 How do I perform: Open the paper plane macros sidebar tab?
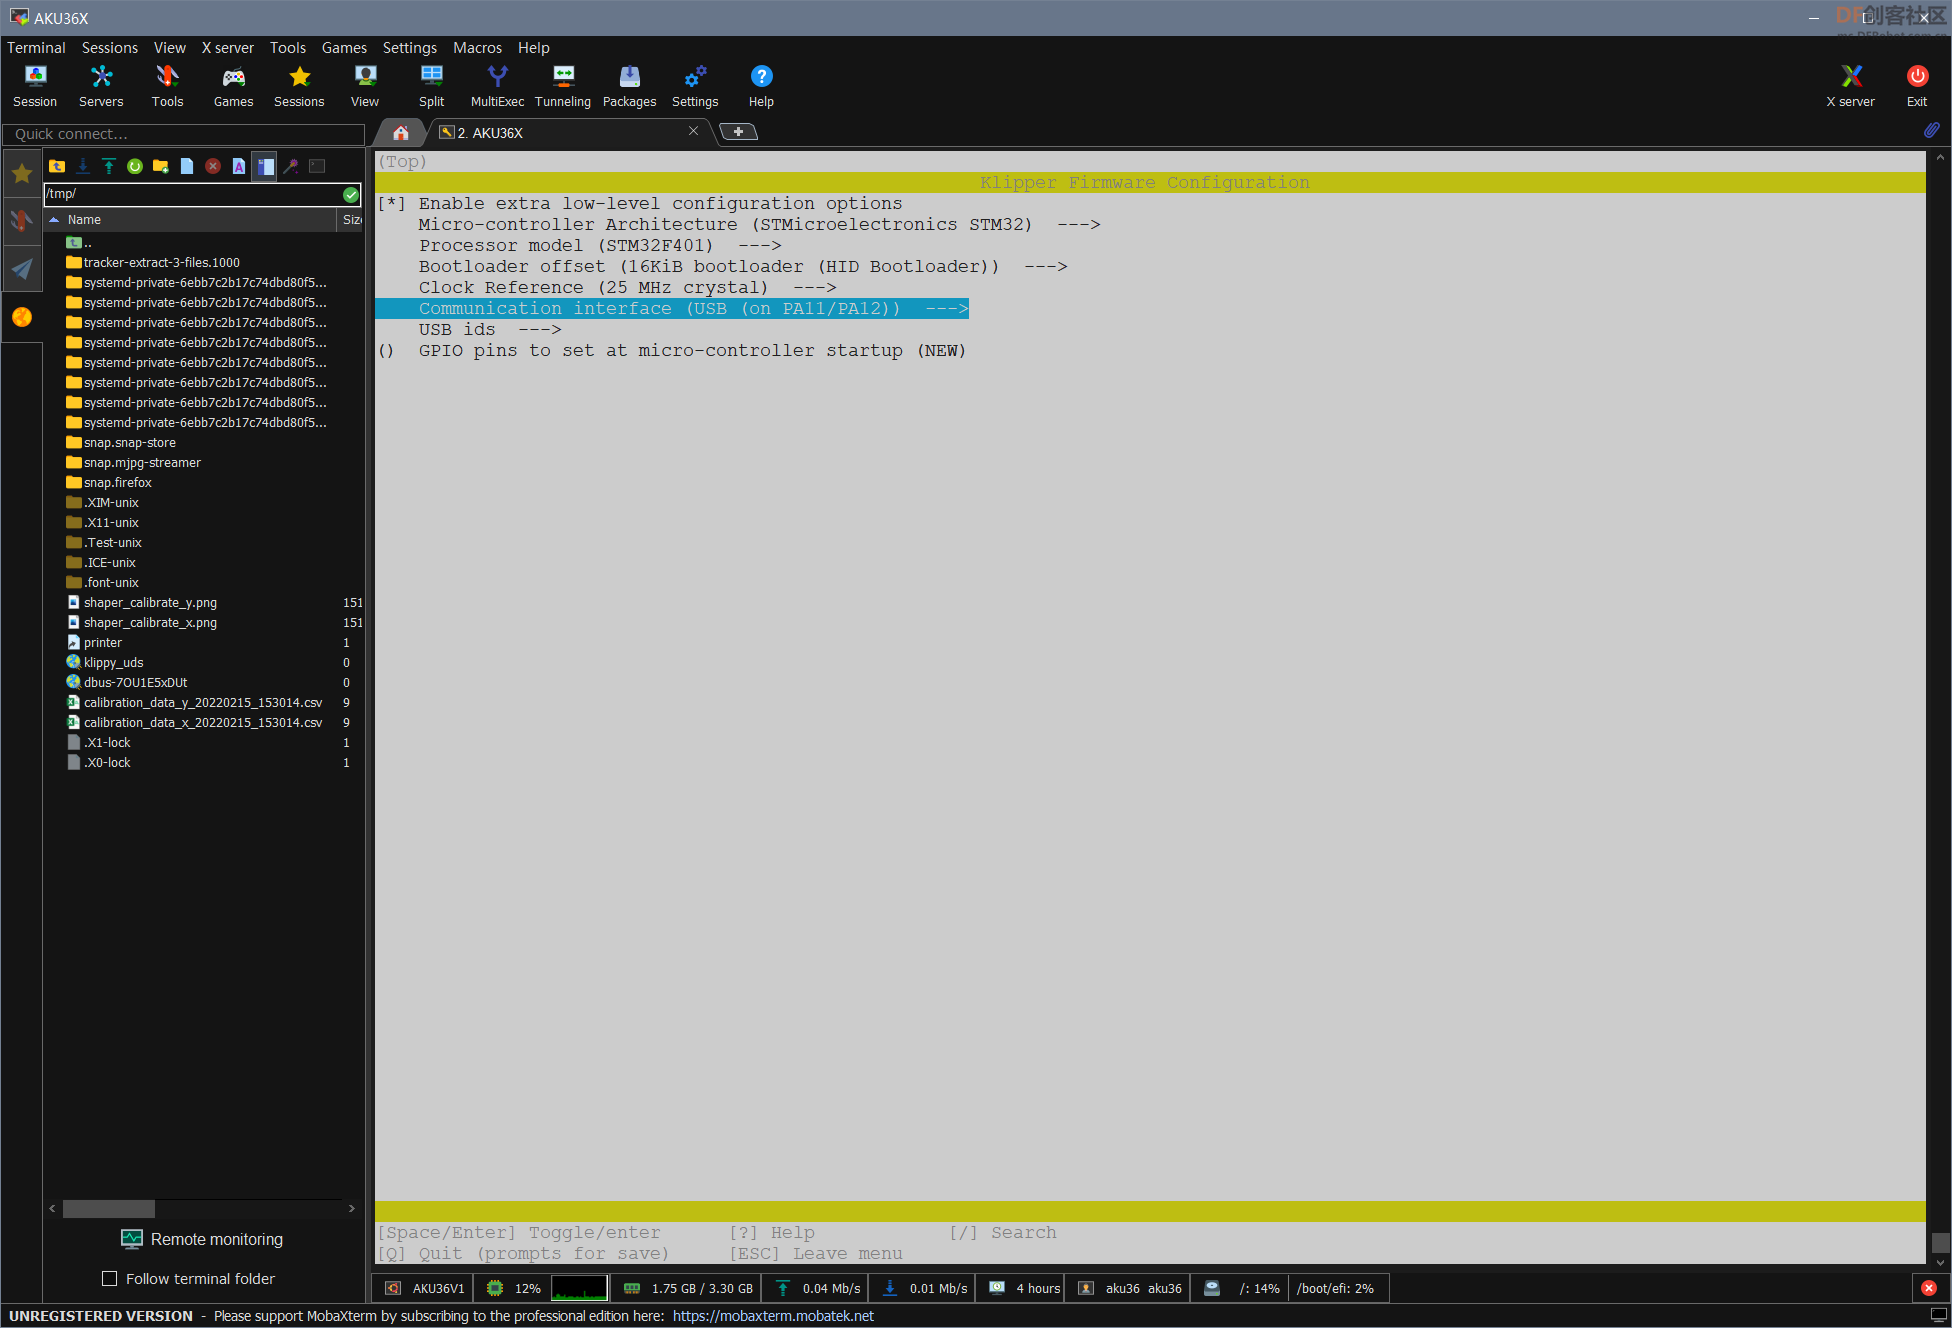point(21,268)
